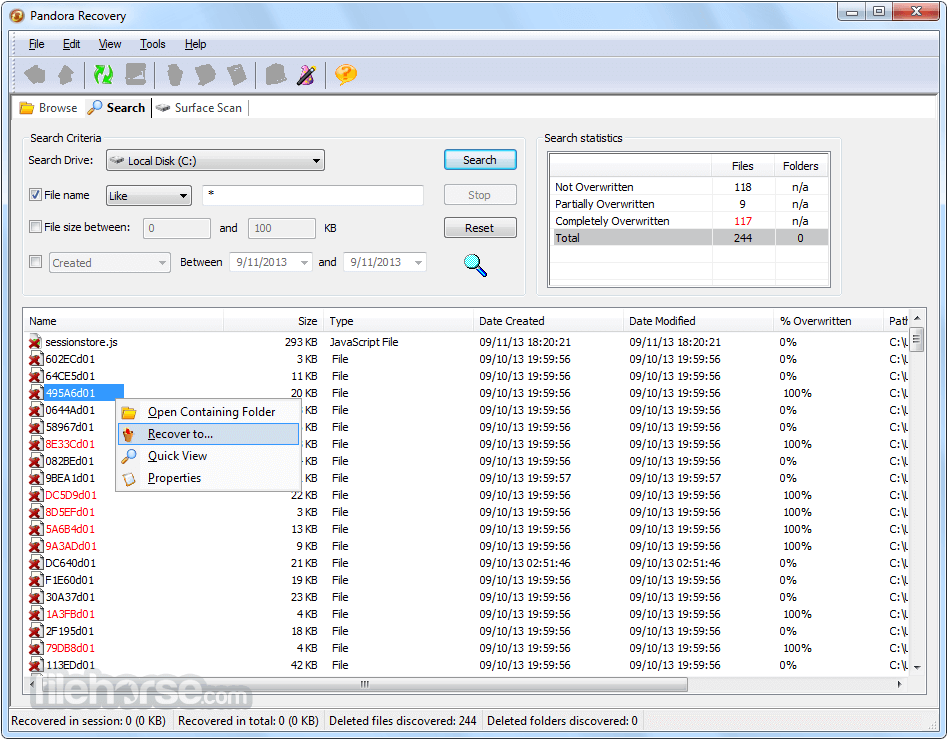This screenshot has width=948, height=740.
Task: Click the greyed-out icon left of the wizard
Action: [276, 75]
